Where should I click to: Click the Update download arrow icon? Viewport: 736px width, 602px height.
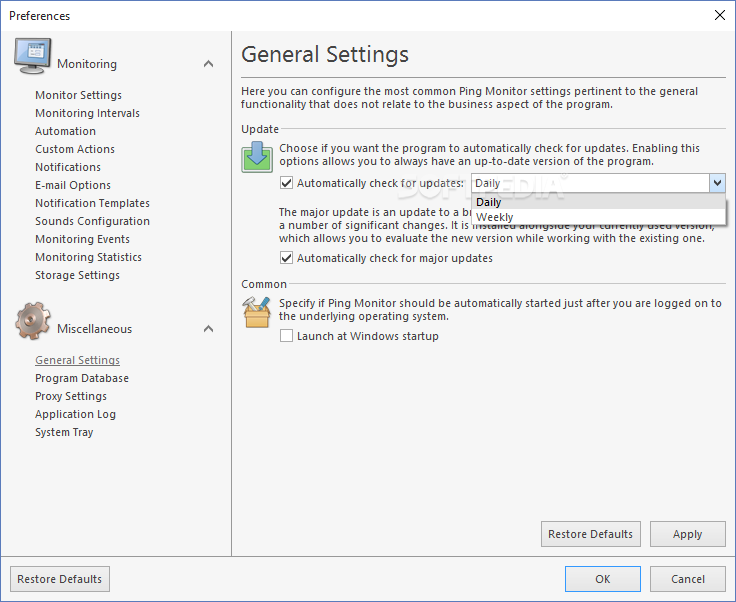coord(257,158)
